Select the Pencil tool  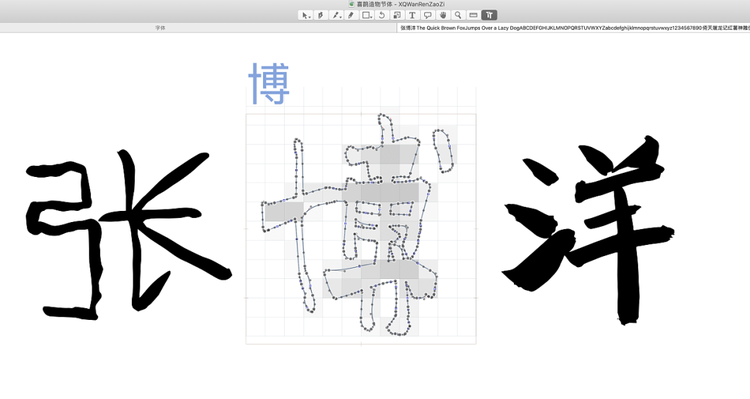(351, 15)
